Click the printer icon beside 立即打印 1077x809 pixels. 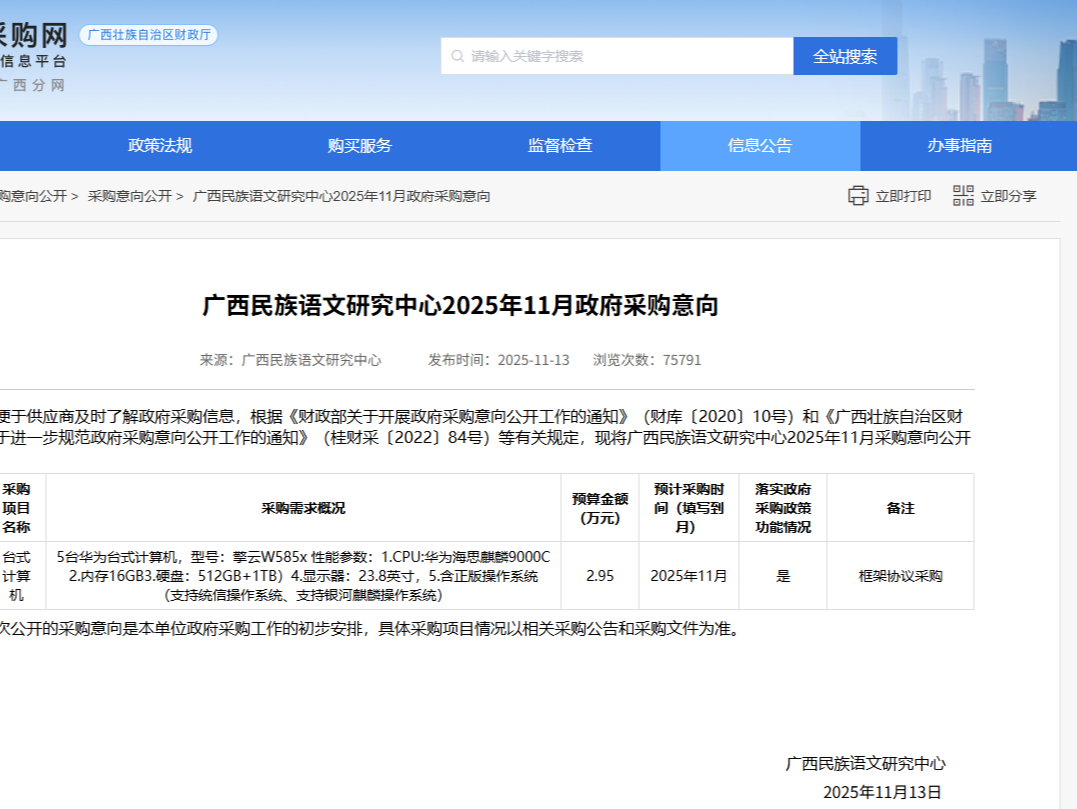pos(858,196)
